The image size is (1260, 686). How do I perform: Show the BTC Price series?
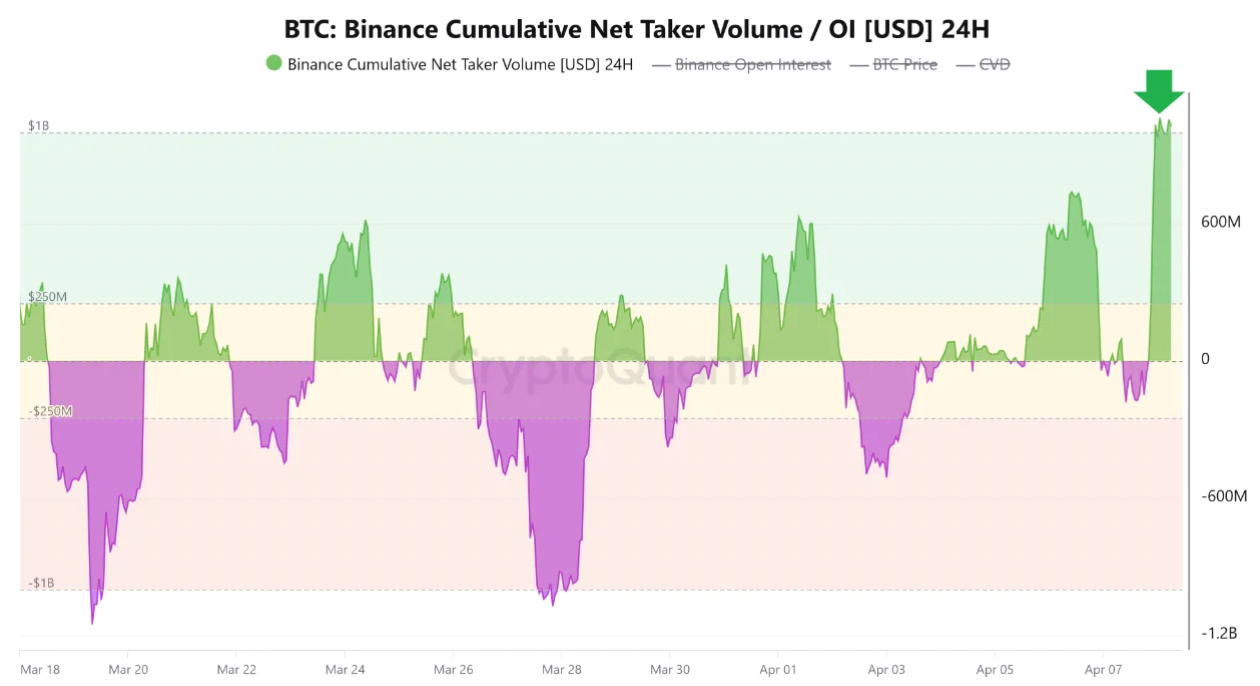click(x=905, y=65)
